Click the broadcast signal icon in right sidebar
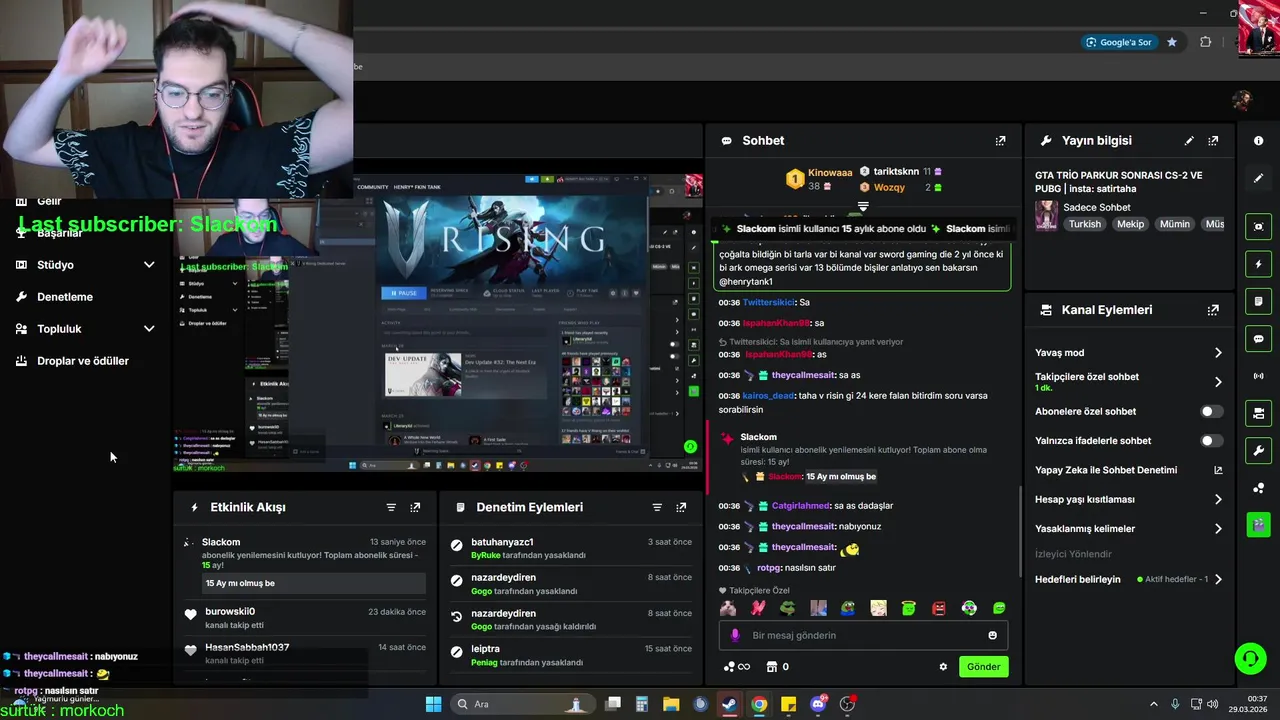Viewport: 1280px width, 720px height. point(1258,376)
